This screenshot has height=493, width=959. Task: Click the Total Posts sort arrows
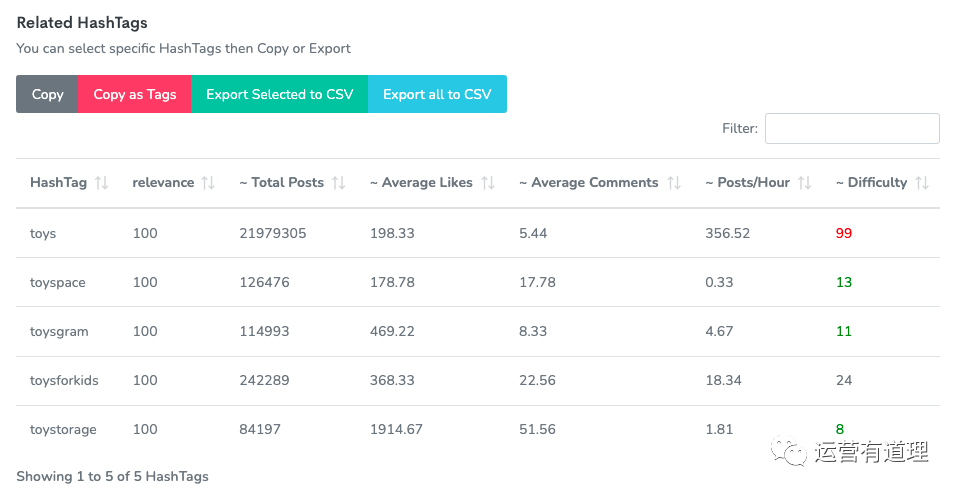point(338,183)
